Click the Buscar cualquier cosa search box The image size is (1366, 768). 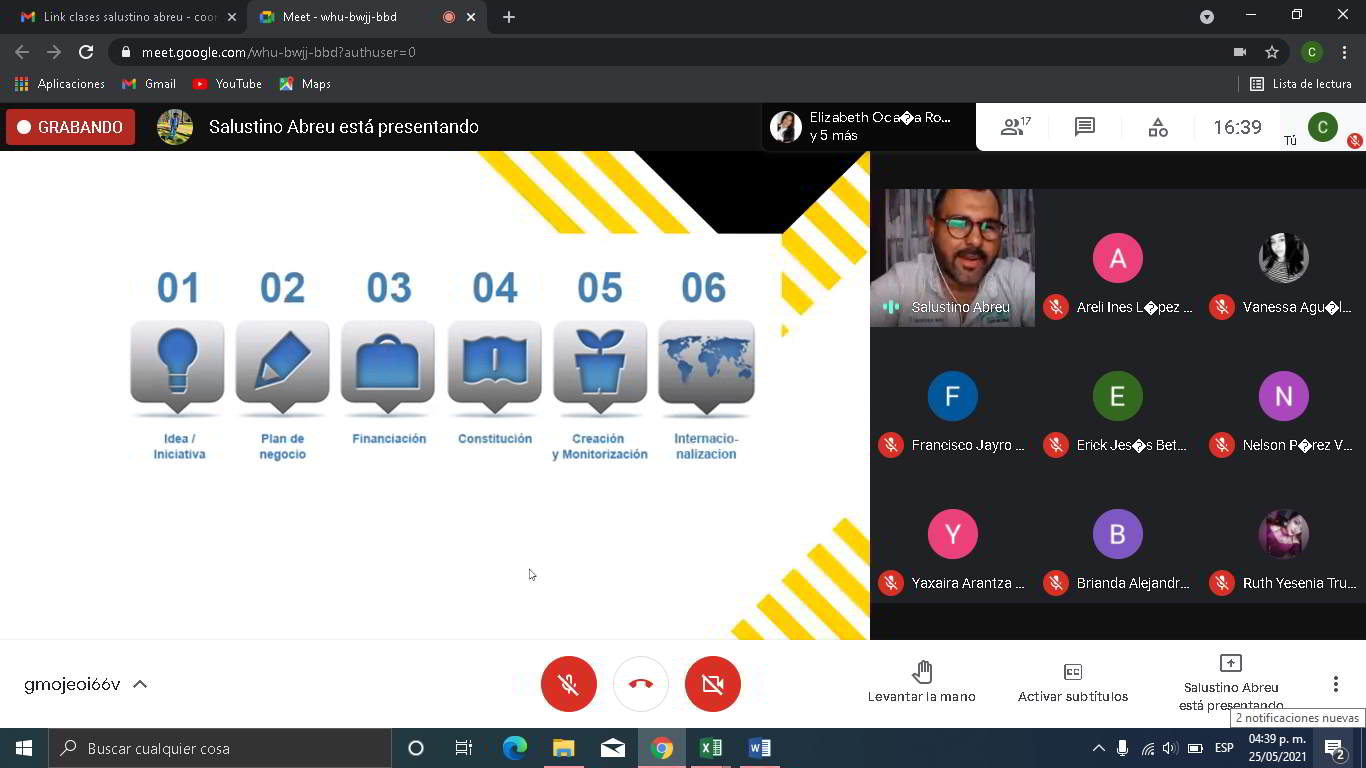(220, 748)
